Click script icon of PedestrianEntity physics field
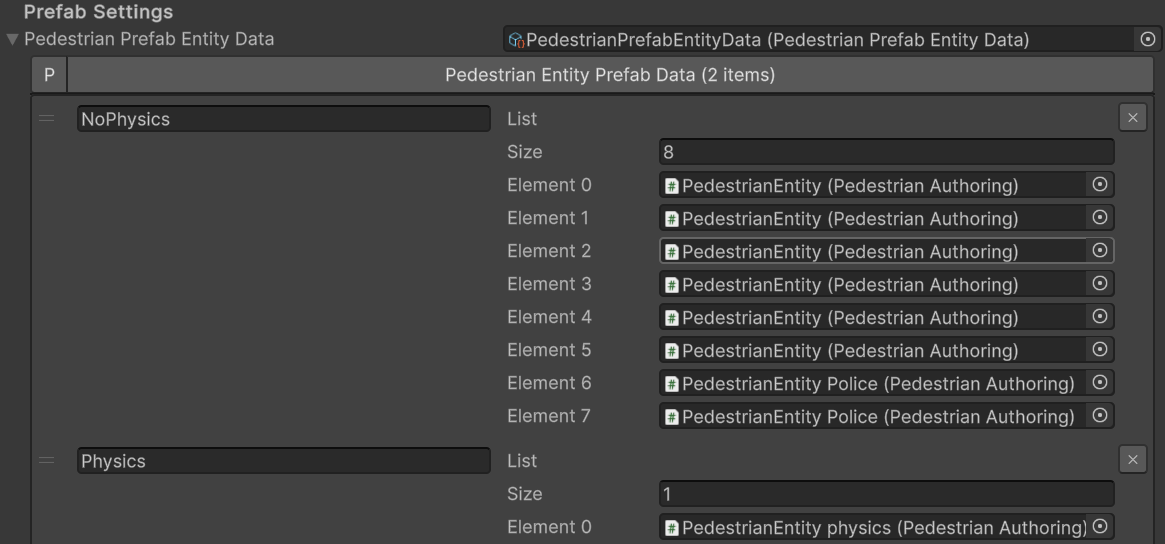The width and height of the screenshot is (1165, 544). point(672,528)
